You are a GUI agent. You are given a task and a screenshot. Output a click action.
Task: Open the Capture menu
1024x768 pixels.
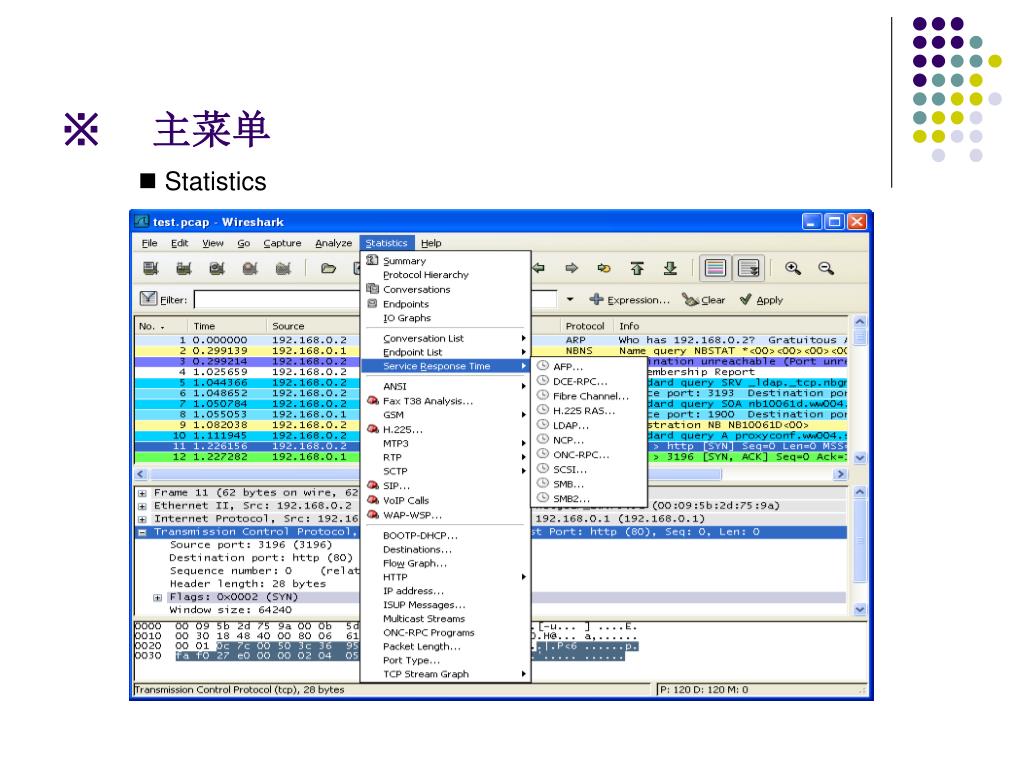pos(282,243)
